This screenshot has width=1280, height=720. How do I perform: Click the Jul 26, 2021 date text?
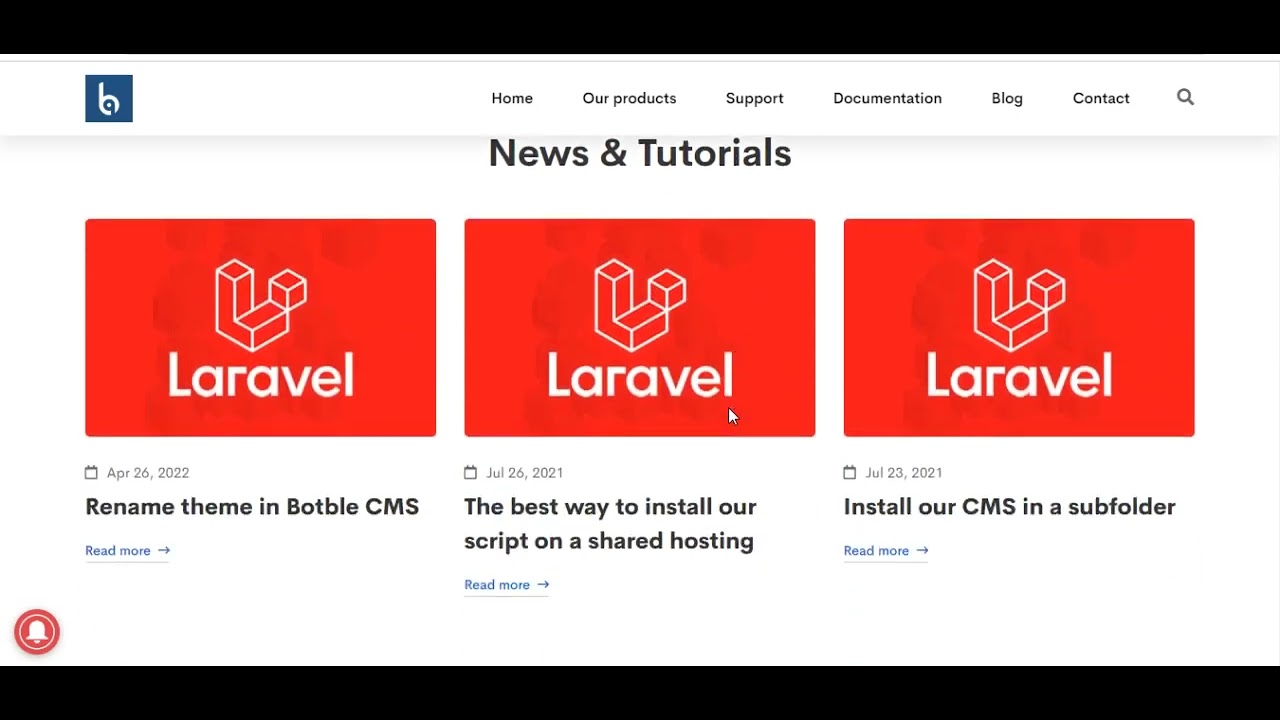pyautogui.click(x=525, y=473)
